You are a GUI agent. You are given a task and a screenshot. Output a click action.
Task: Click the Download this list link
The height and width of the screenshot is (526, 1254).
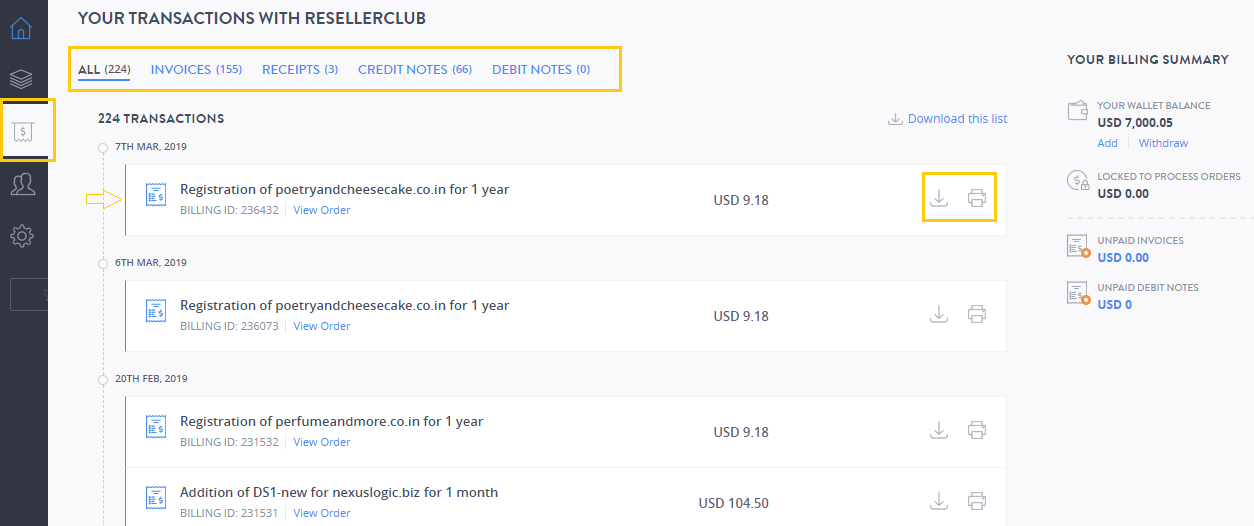coord(948,119)
